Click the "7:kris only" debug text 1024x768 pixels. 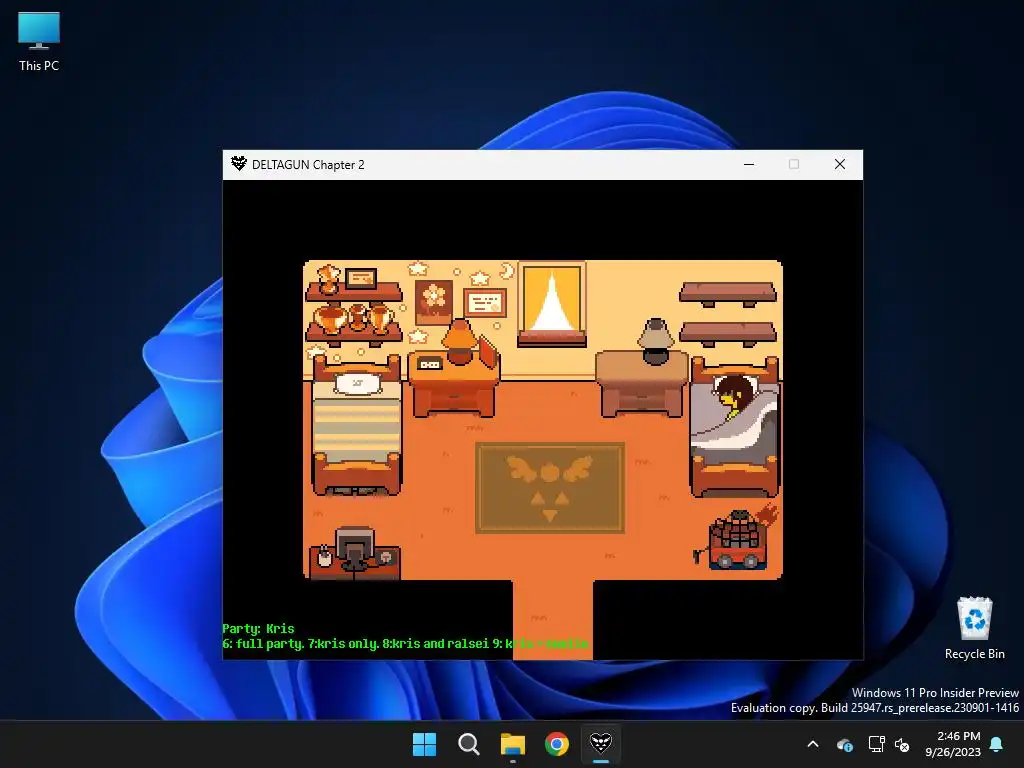[x=343, y=644]
